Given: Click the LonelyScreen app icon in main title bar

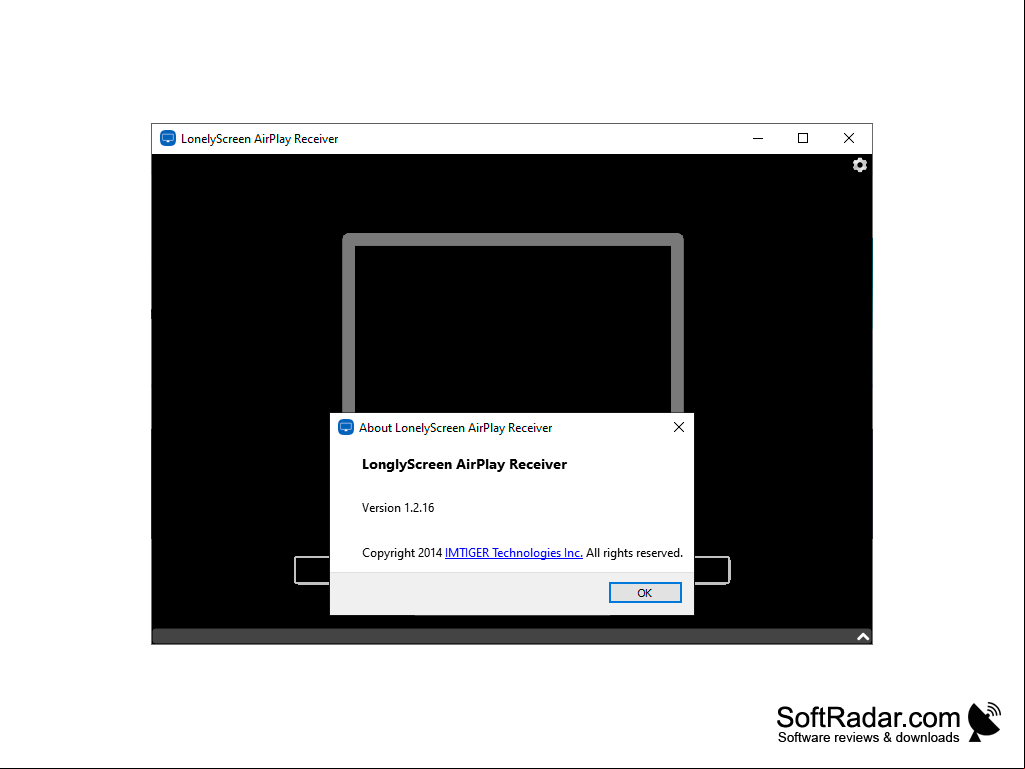Looking at the screenshot, I should (x=168, y=138).
